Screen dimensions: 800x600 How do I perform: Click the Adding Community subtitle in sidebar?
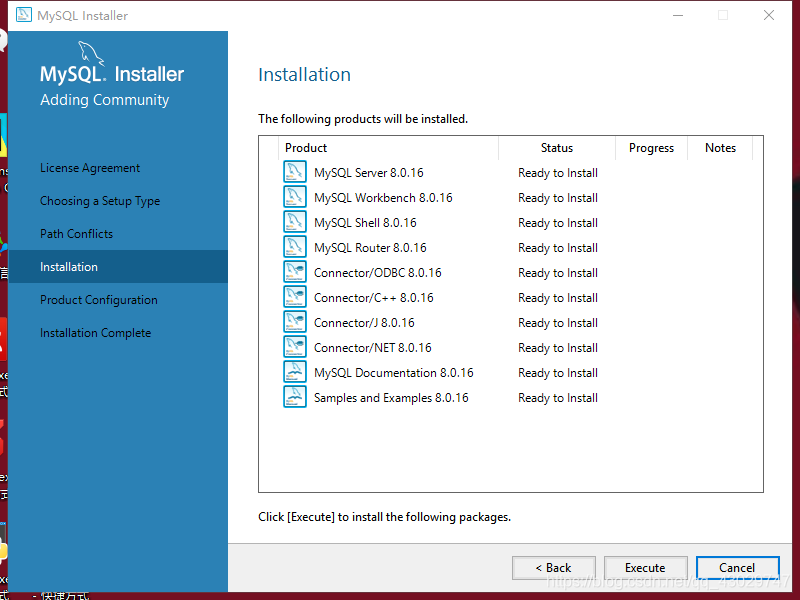tap(105, 100)
